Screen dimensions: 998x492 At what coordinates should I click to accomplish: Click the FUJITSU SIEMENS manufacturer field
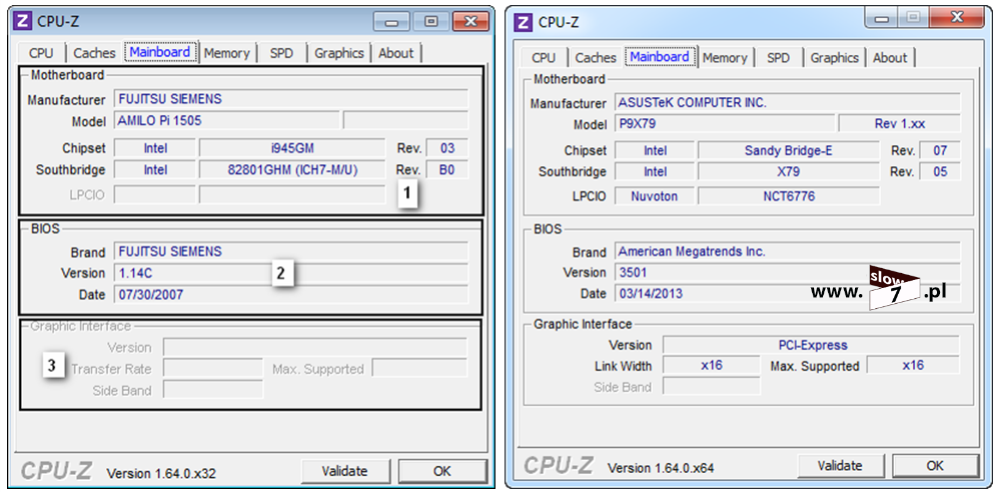pyautogui.click(x=291, y=99)
